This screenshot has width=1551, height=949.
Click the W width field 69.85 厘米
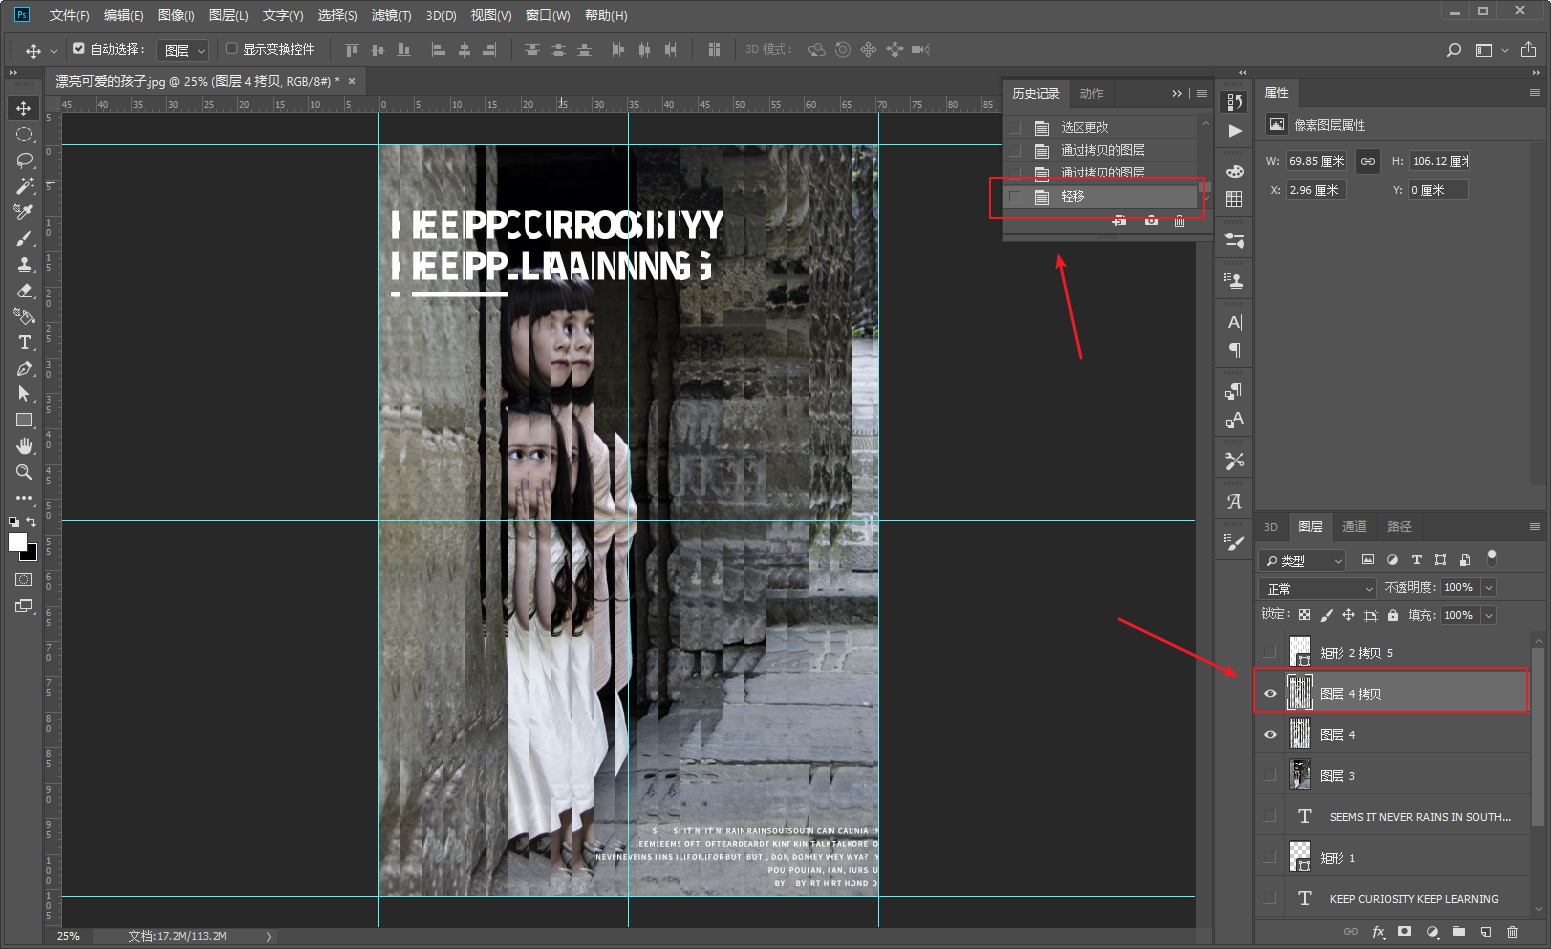click(x=1316, y=161)
